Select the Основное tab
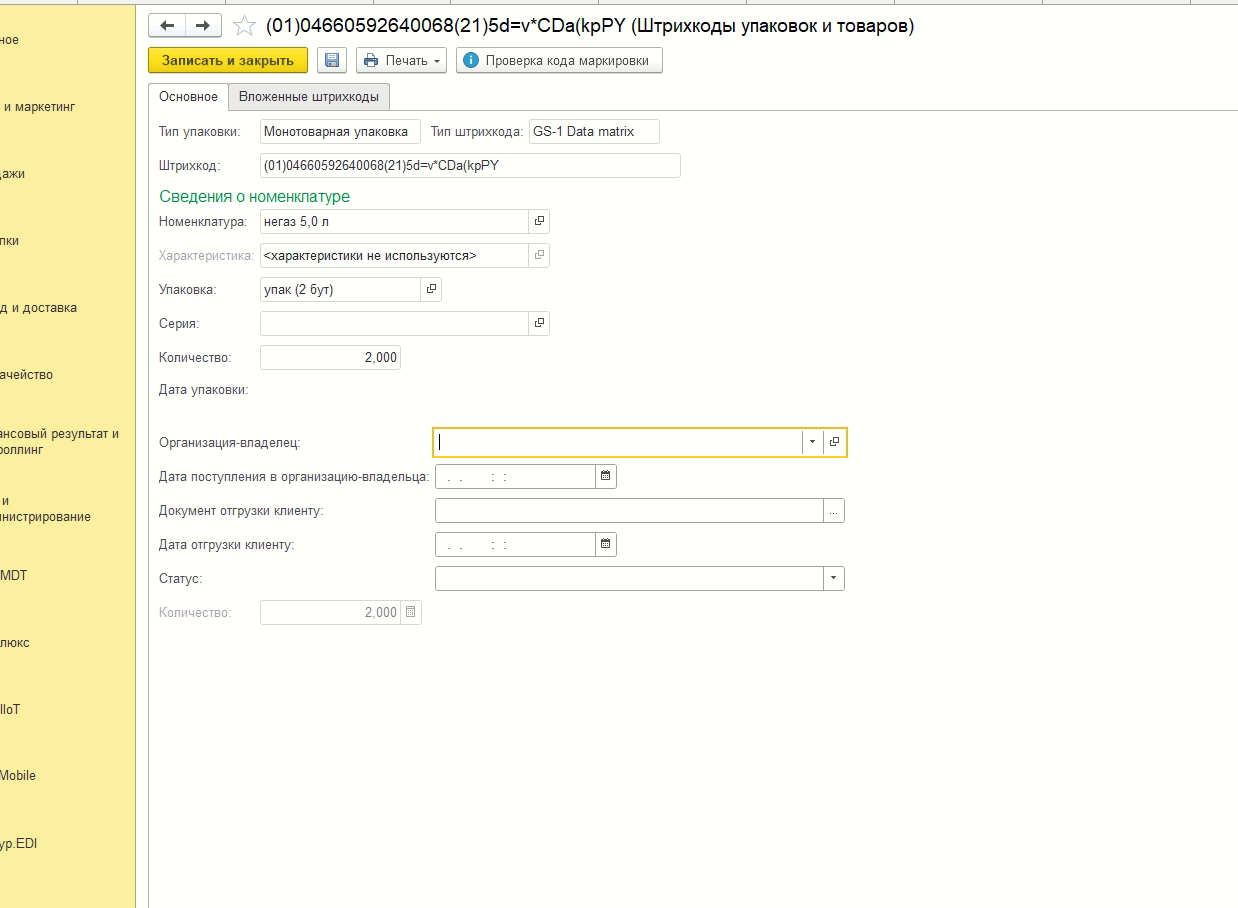The width and height of the screenshot is (1238, 908). coord(188,97)
